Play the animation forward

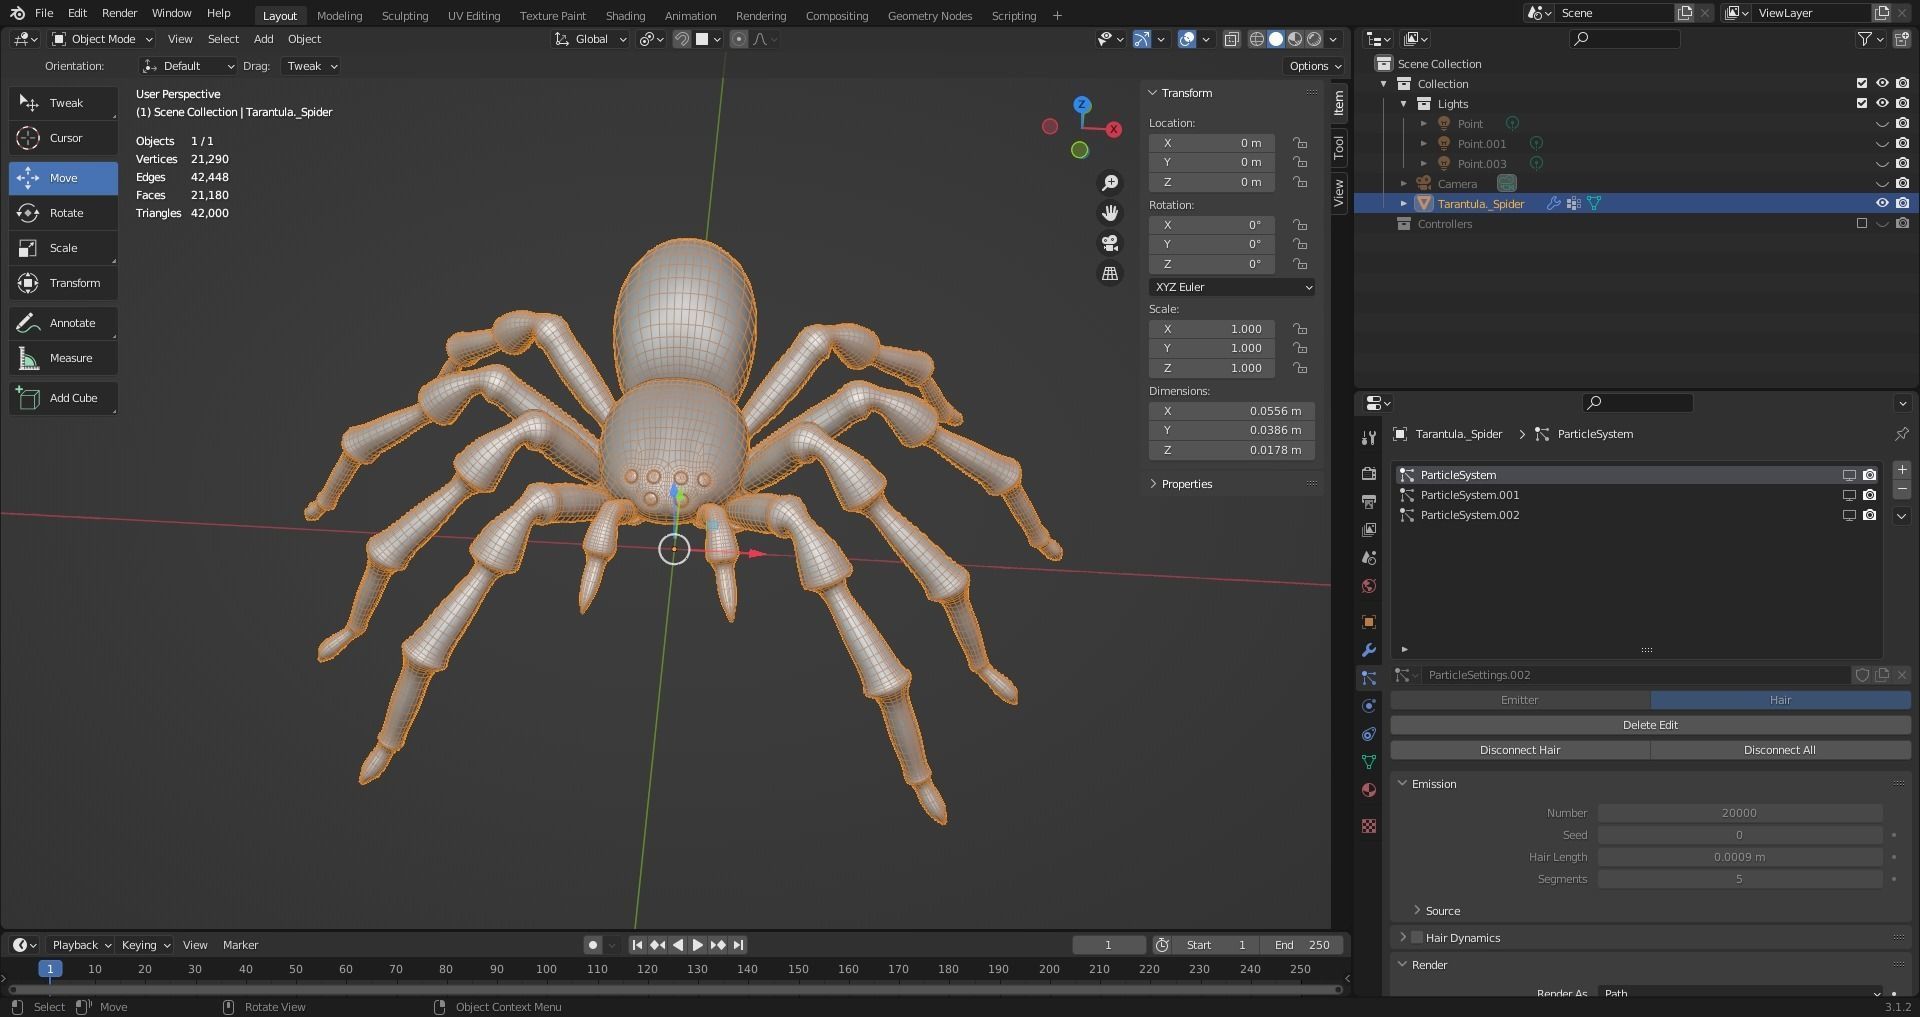click(698, 945)
